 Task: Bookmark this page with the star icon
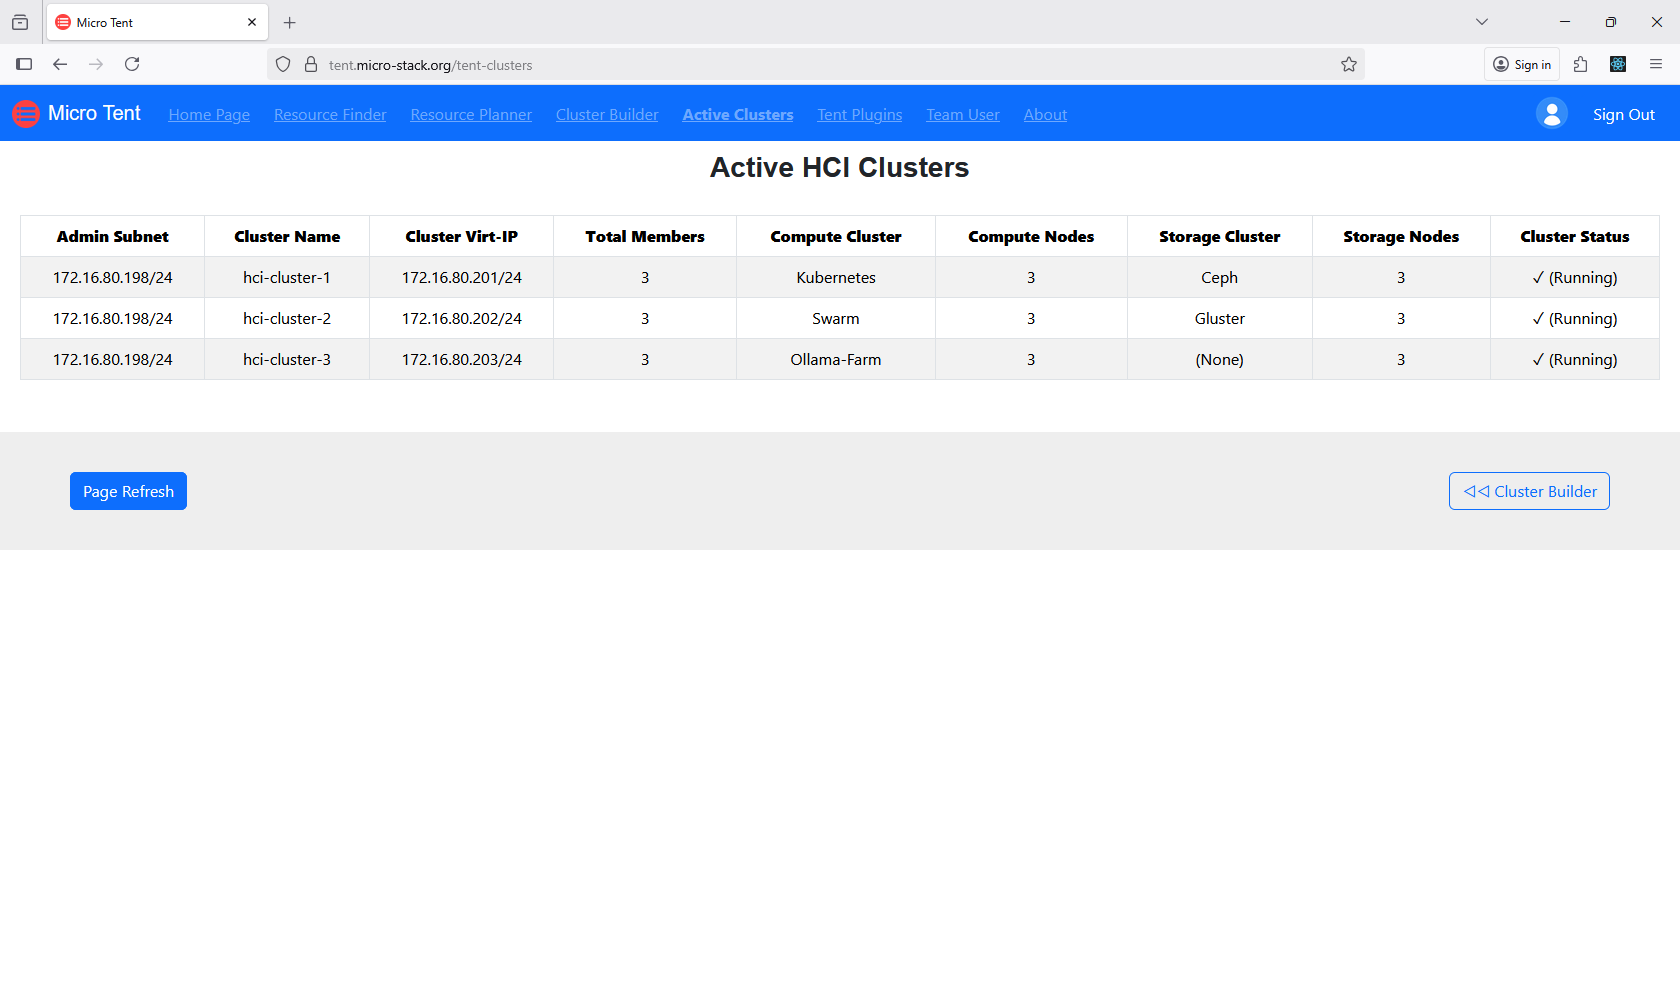pyautogui.click(x=1348, y=65)
